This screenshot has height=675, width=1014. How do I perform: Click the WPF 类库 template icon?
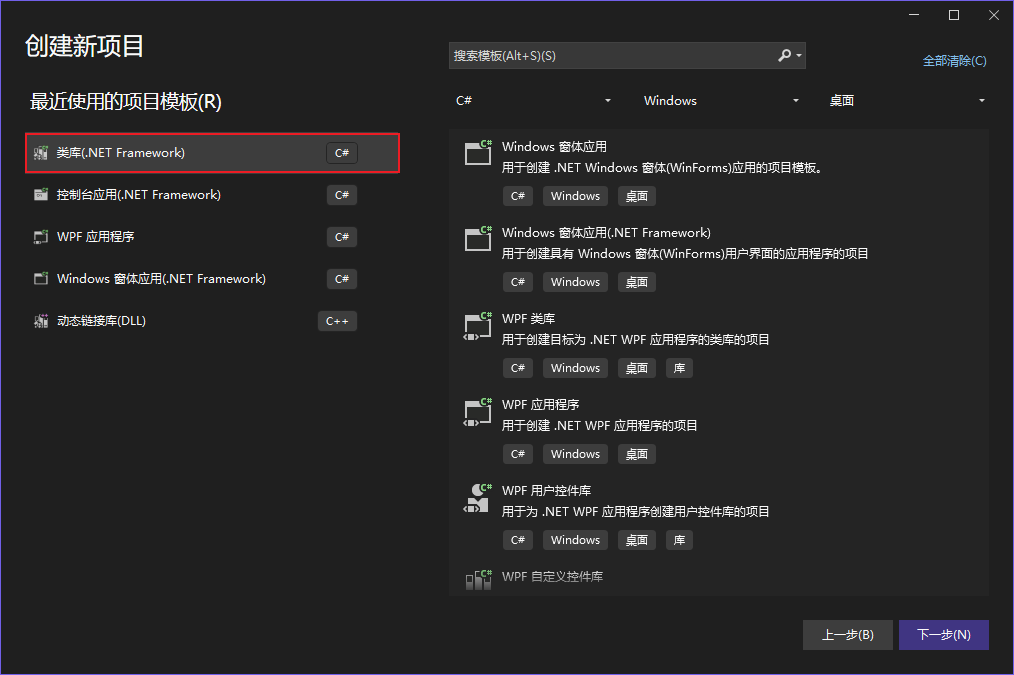(x=477, y=325)
